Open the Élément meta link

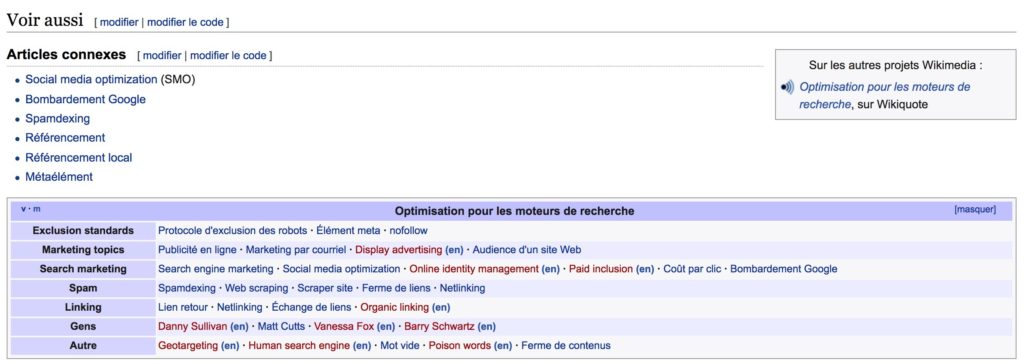349,231
